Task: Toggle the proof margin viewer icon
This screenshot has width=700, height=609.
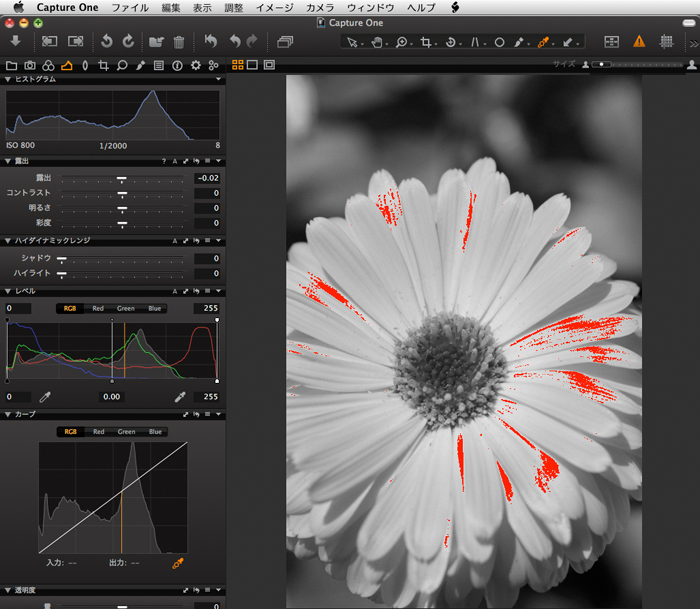Action: point(269,65)
